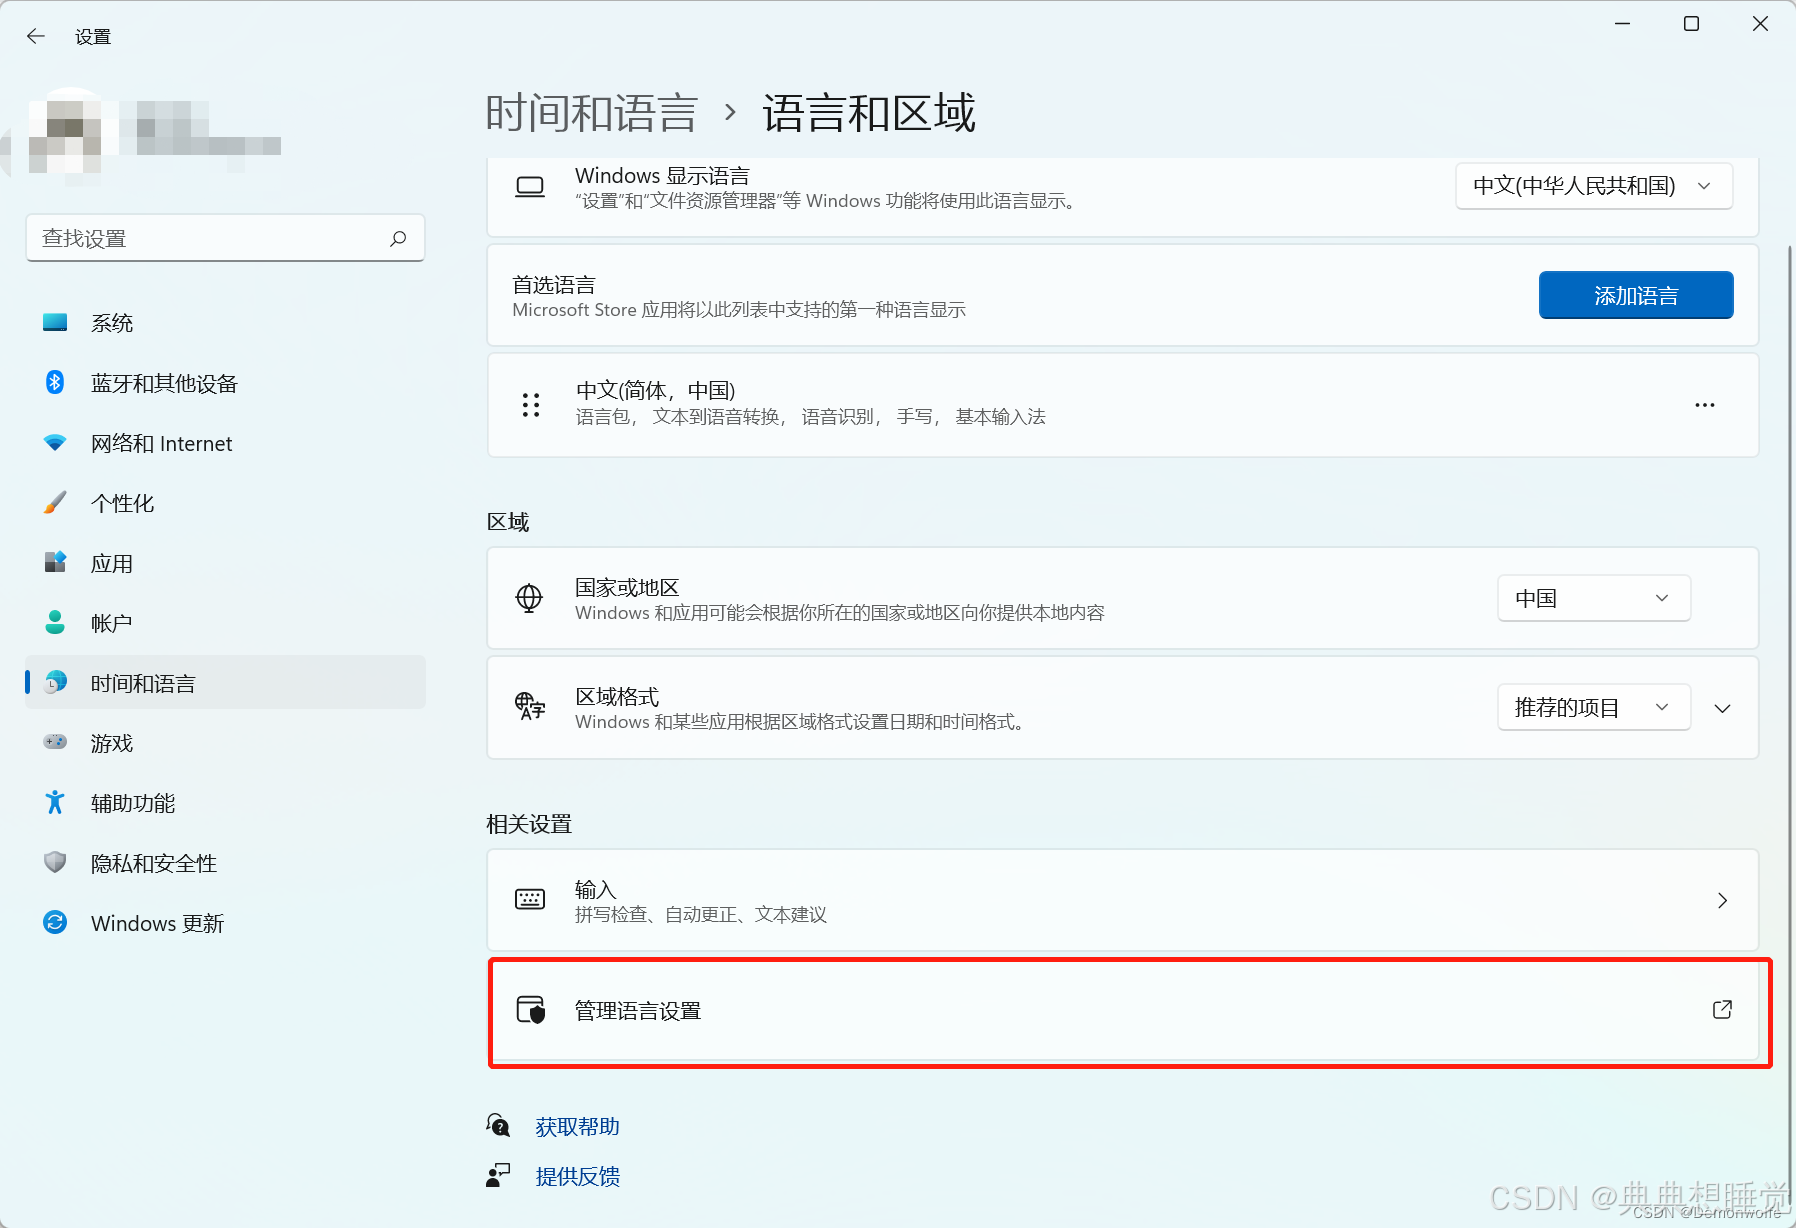Click the Windows Update sync icon
This screenshot has width=1796, height=1228.
[55, 922]
